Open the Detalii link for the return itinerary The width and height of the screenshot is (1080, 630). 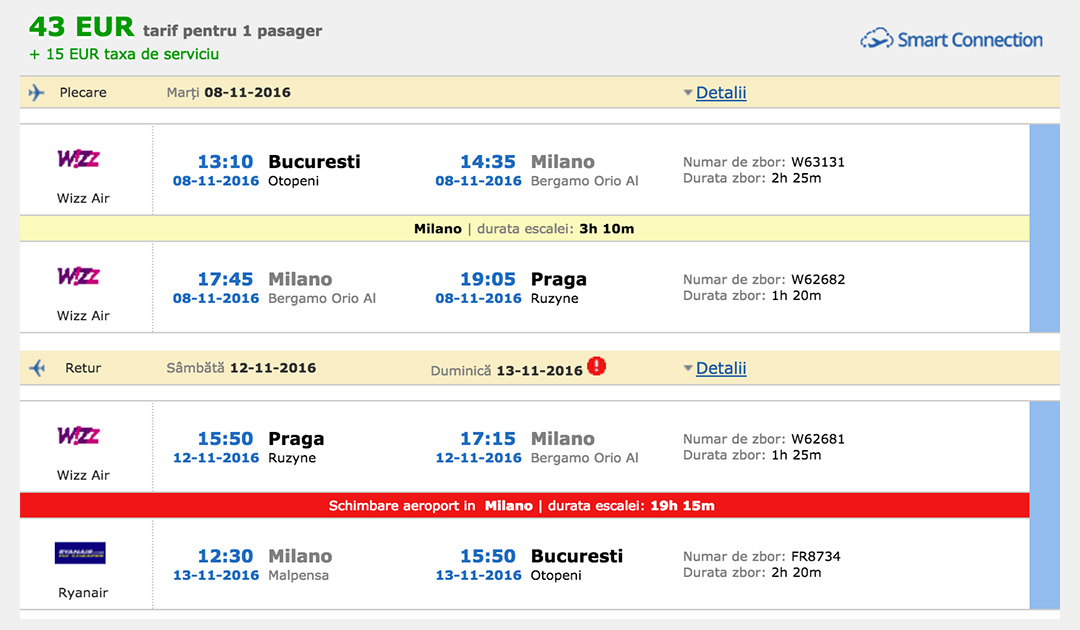coord(719,368)
